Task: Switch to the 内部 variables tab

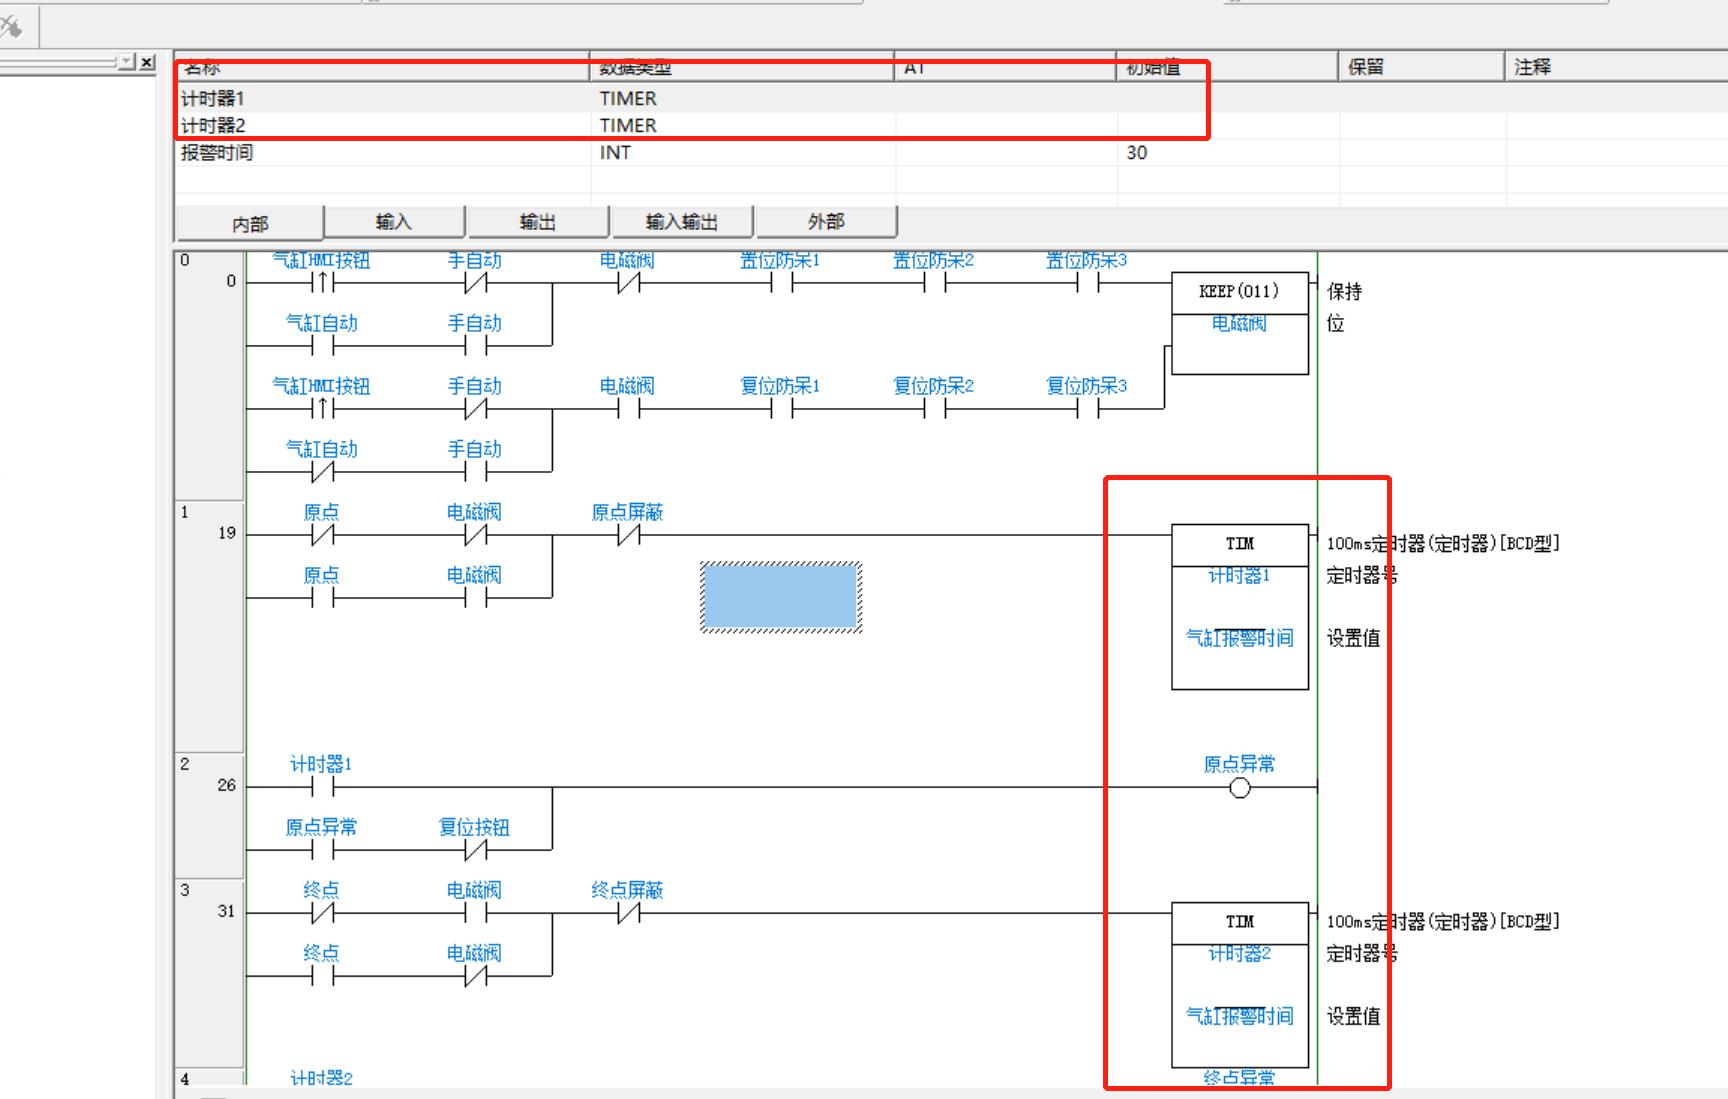Action: tap(250, 224)
